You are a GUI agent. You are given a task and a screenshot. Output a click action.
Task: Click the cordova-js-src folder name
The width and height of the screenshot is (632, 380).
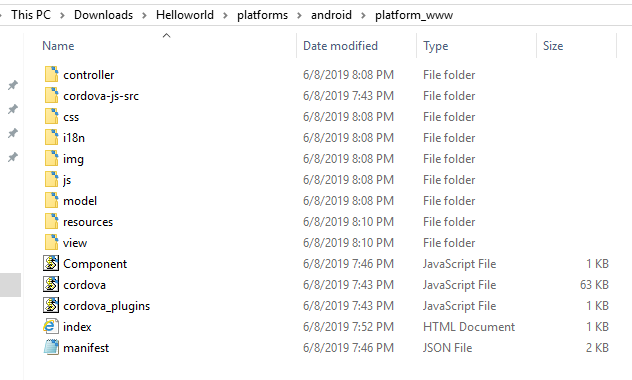(101, 96)
